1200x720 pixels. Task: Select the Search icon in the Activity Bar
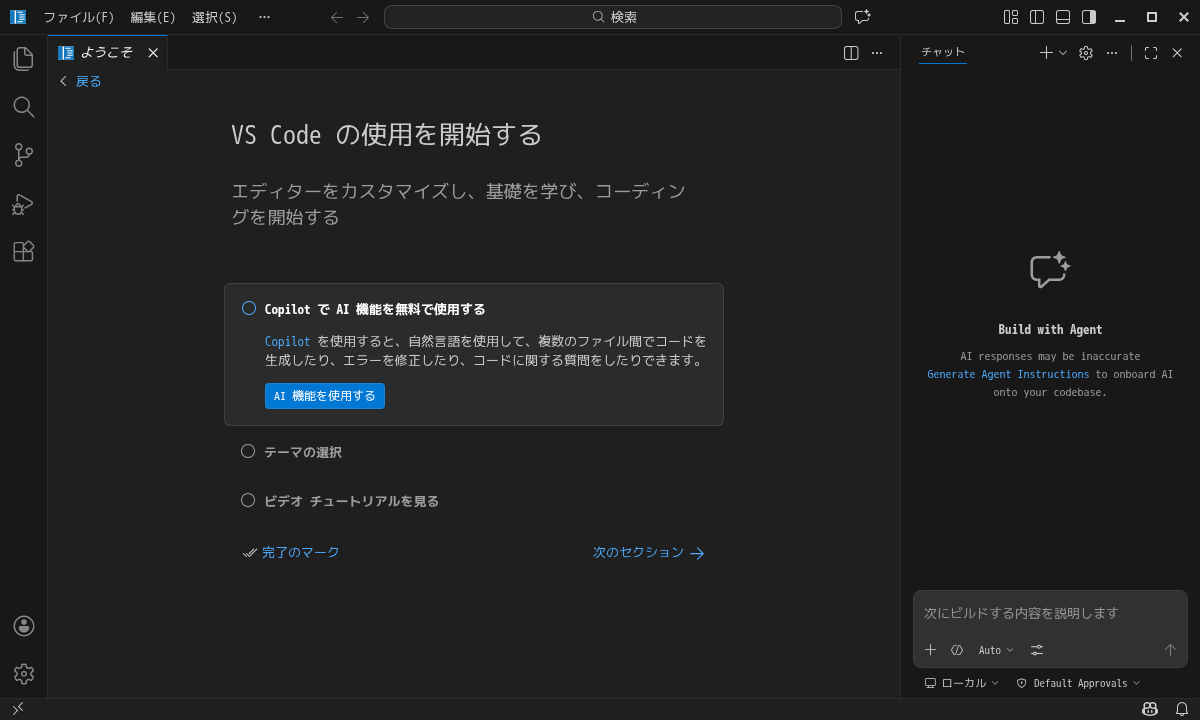click(x=23, y=107)
